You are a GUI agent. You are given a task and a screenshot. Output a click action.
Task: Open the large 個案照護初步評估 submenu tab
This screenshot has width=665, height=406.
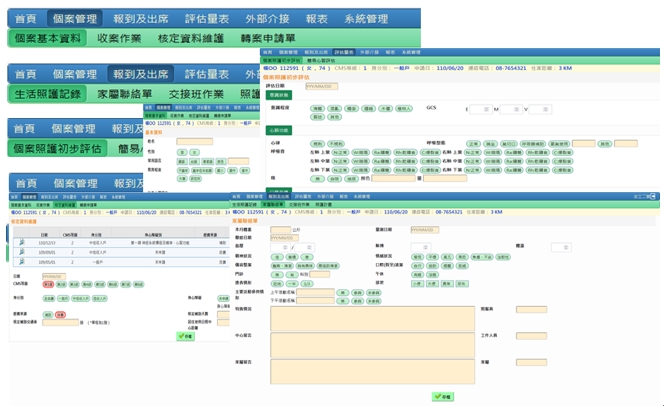click(x=55, y=148)
